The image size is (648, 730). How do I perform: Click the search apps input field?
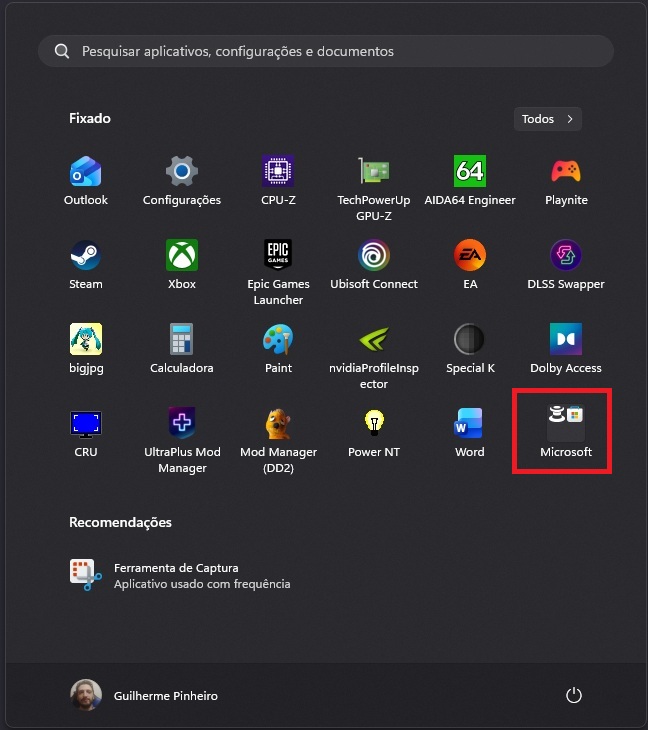[x=325, y=51]
